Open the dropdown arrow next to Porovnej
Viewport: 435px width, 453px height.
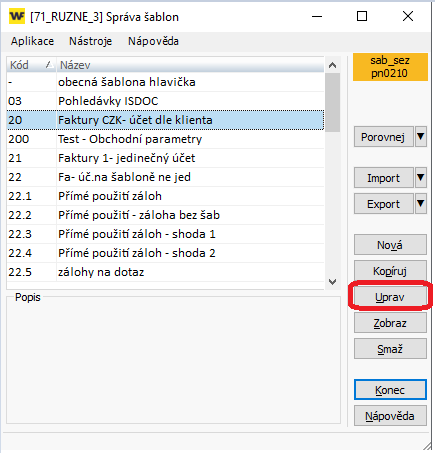[x=421, y=137]
